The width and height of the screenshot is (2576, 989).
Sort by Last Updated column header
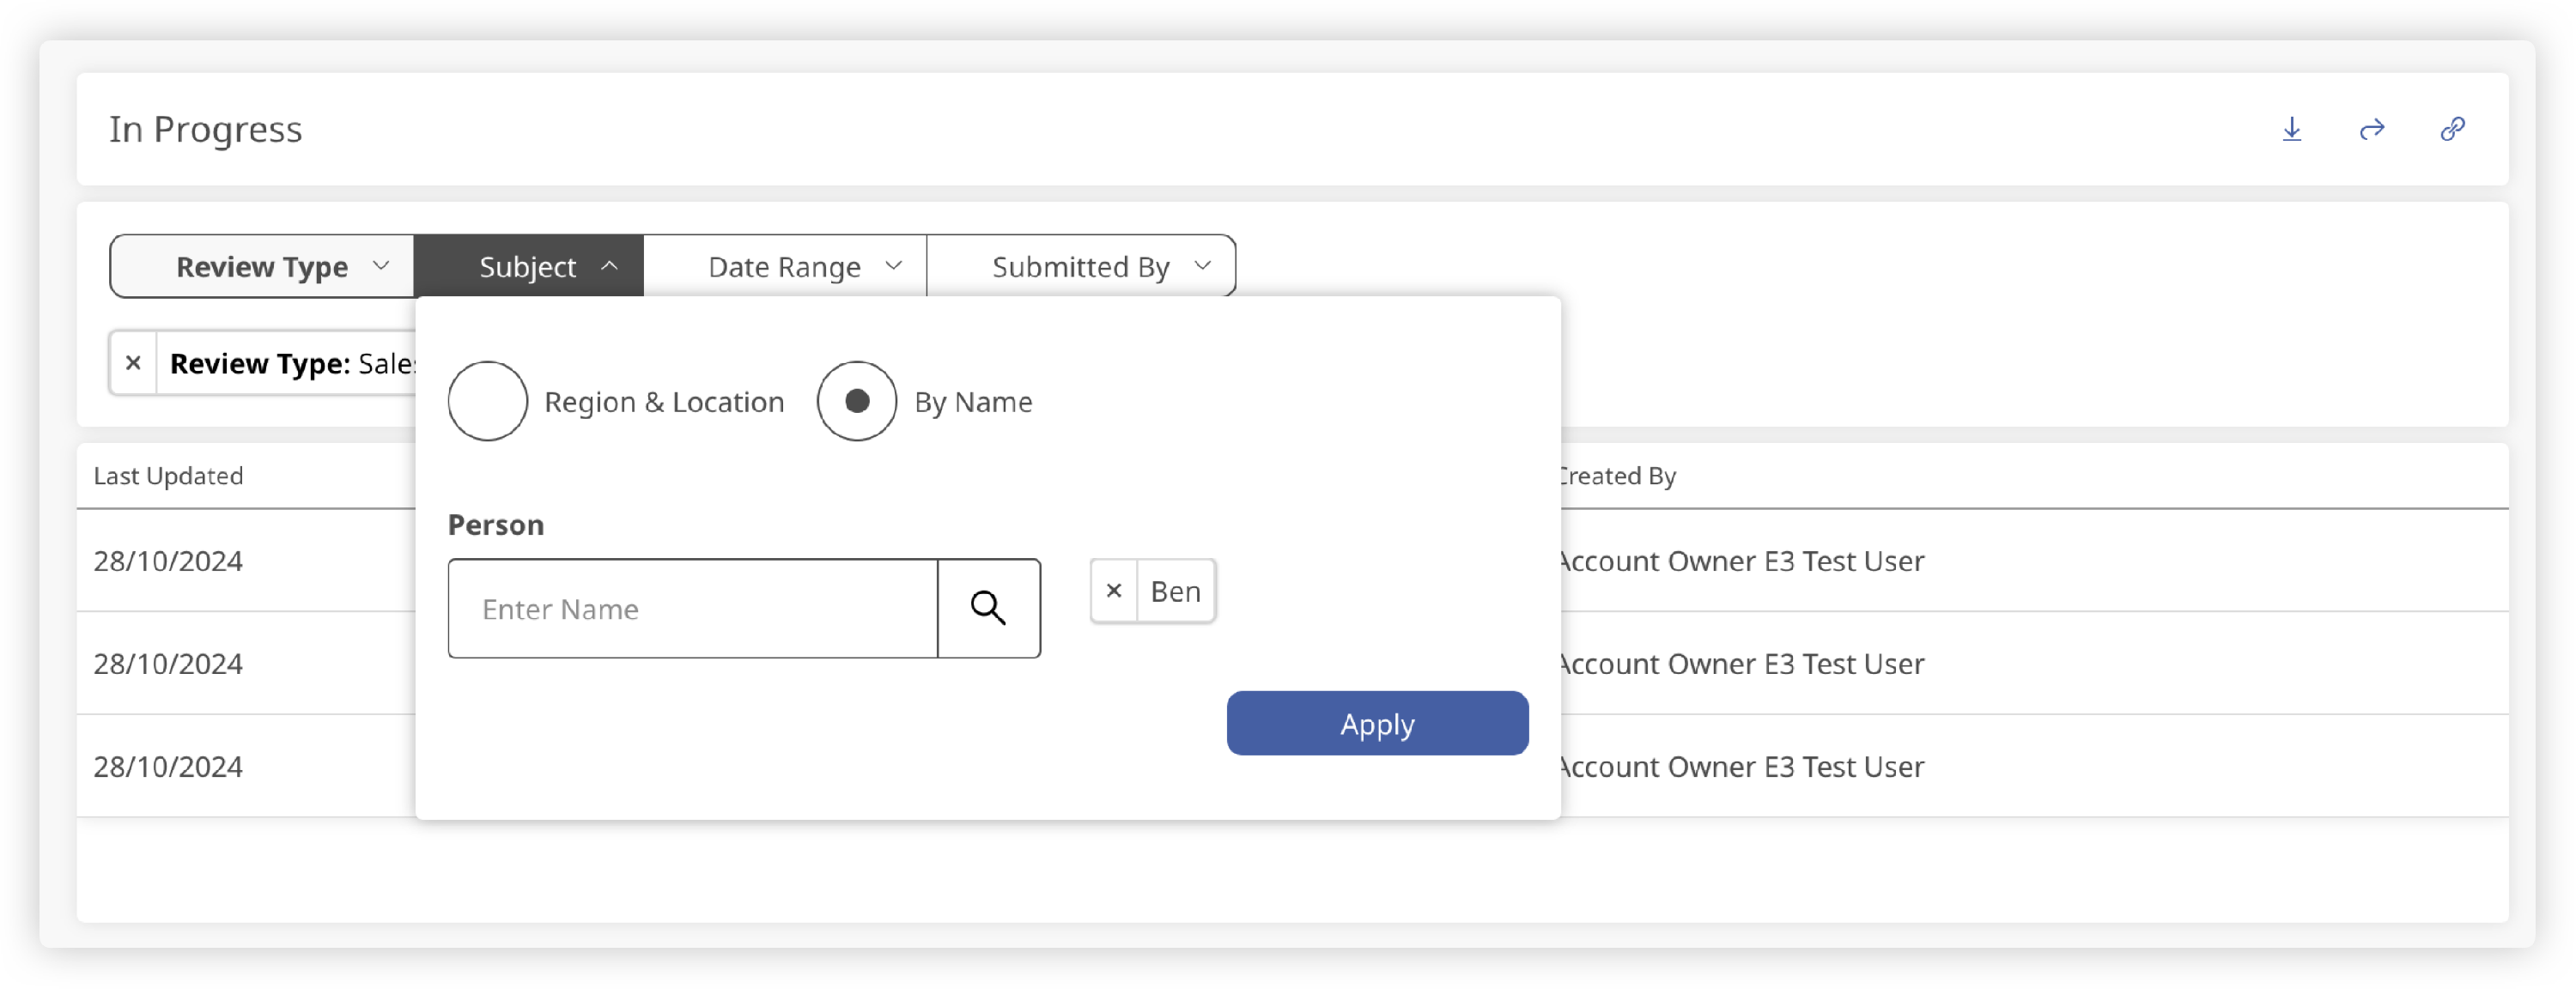coord(168,476)
